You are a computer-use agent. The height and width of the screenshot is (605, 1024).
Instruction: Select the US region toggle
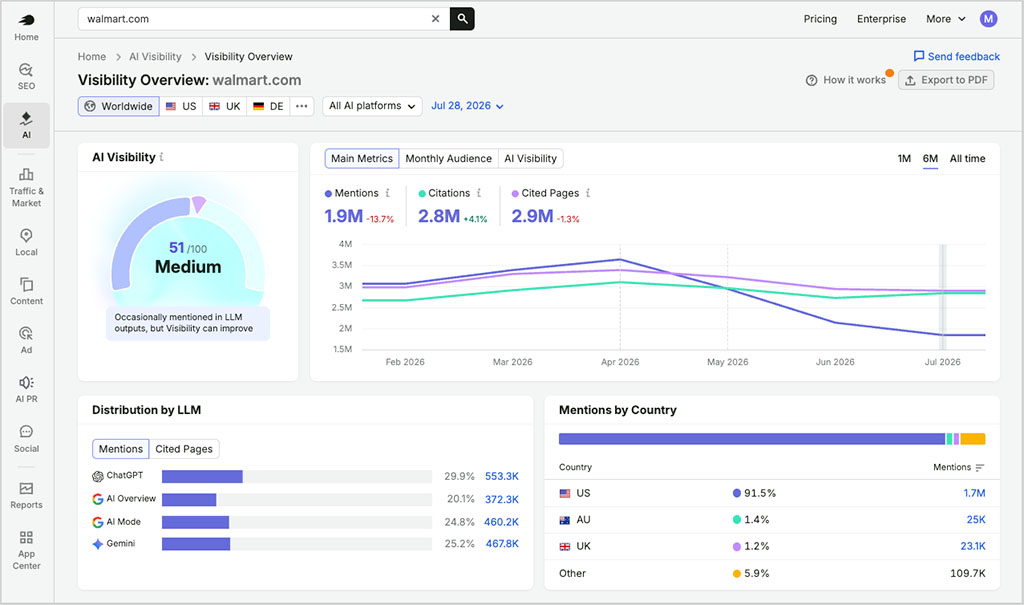coord(181,106)
